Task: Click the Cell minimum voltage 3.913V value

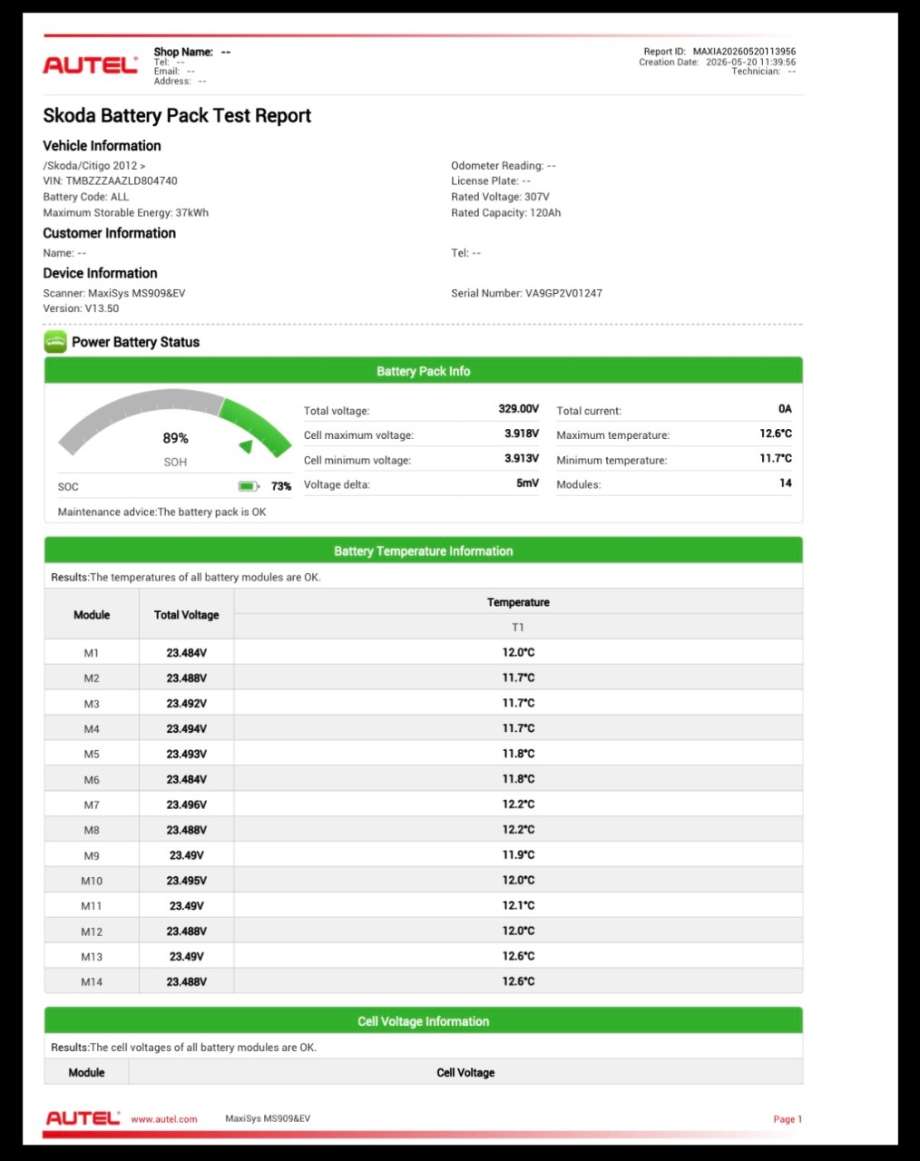Action: point(522,458)
